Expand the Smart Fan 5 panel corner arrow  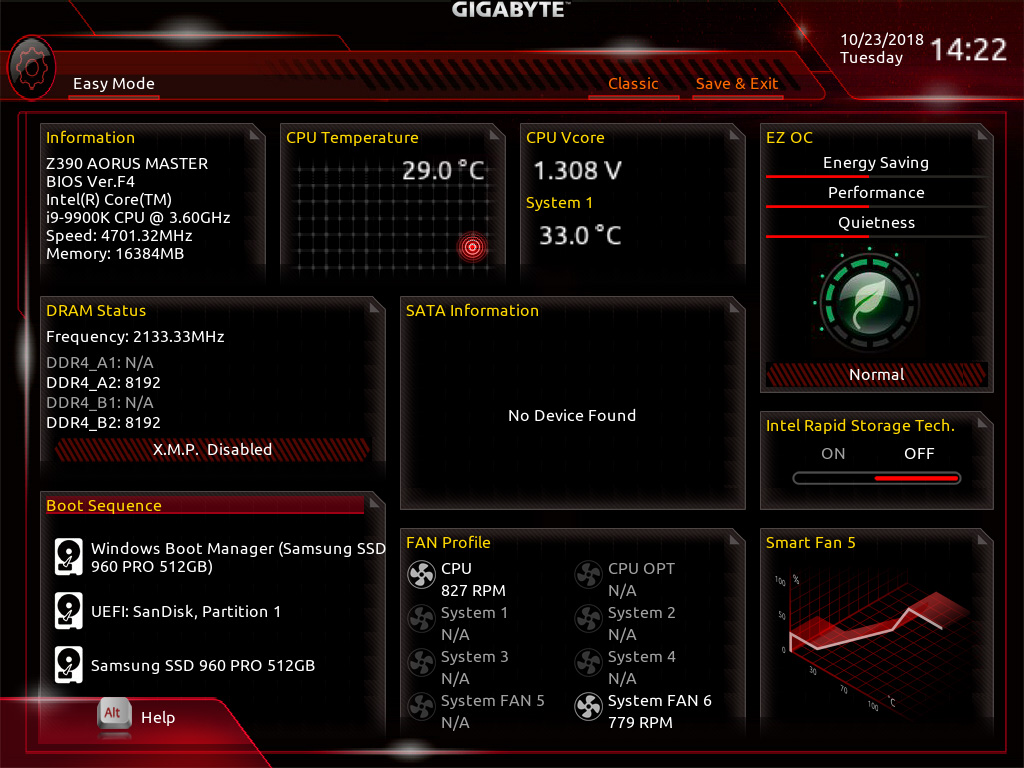[983, 539]
